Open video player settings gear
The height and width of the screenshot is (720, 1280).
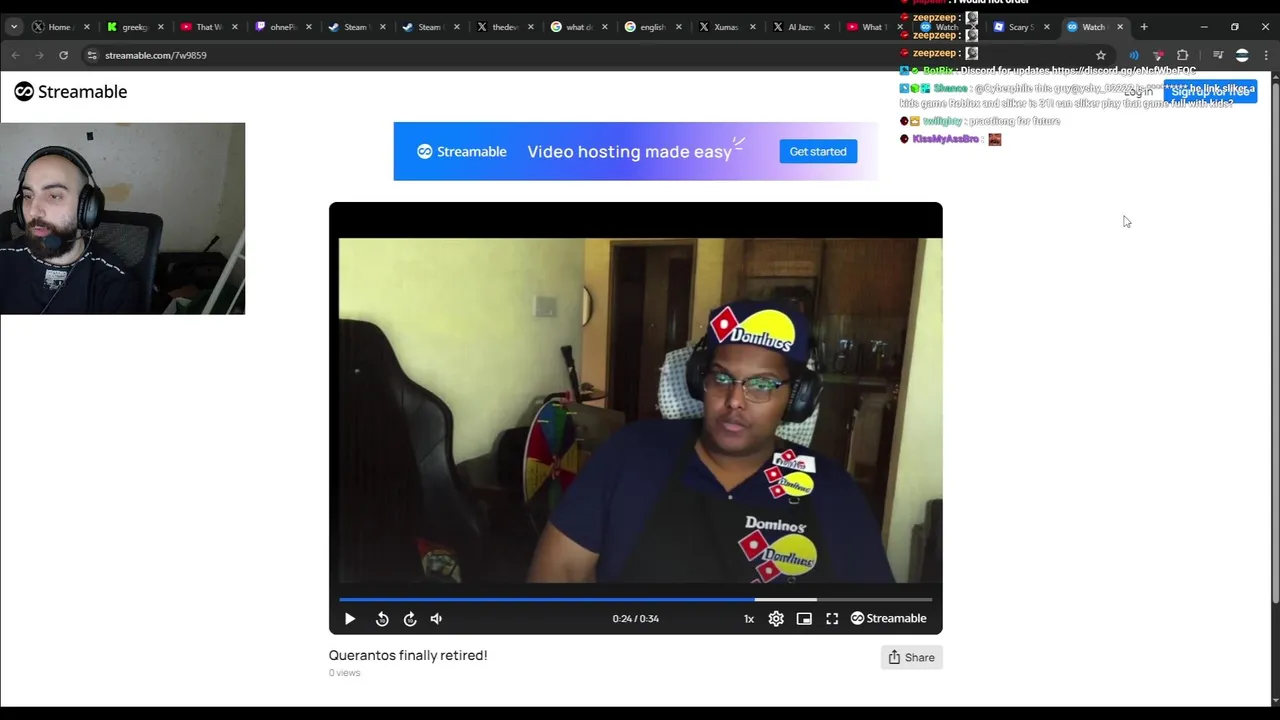(776, 619)
